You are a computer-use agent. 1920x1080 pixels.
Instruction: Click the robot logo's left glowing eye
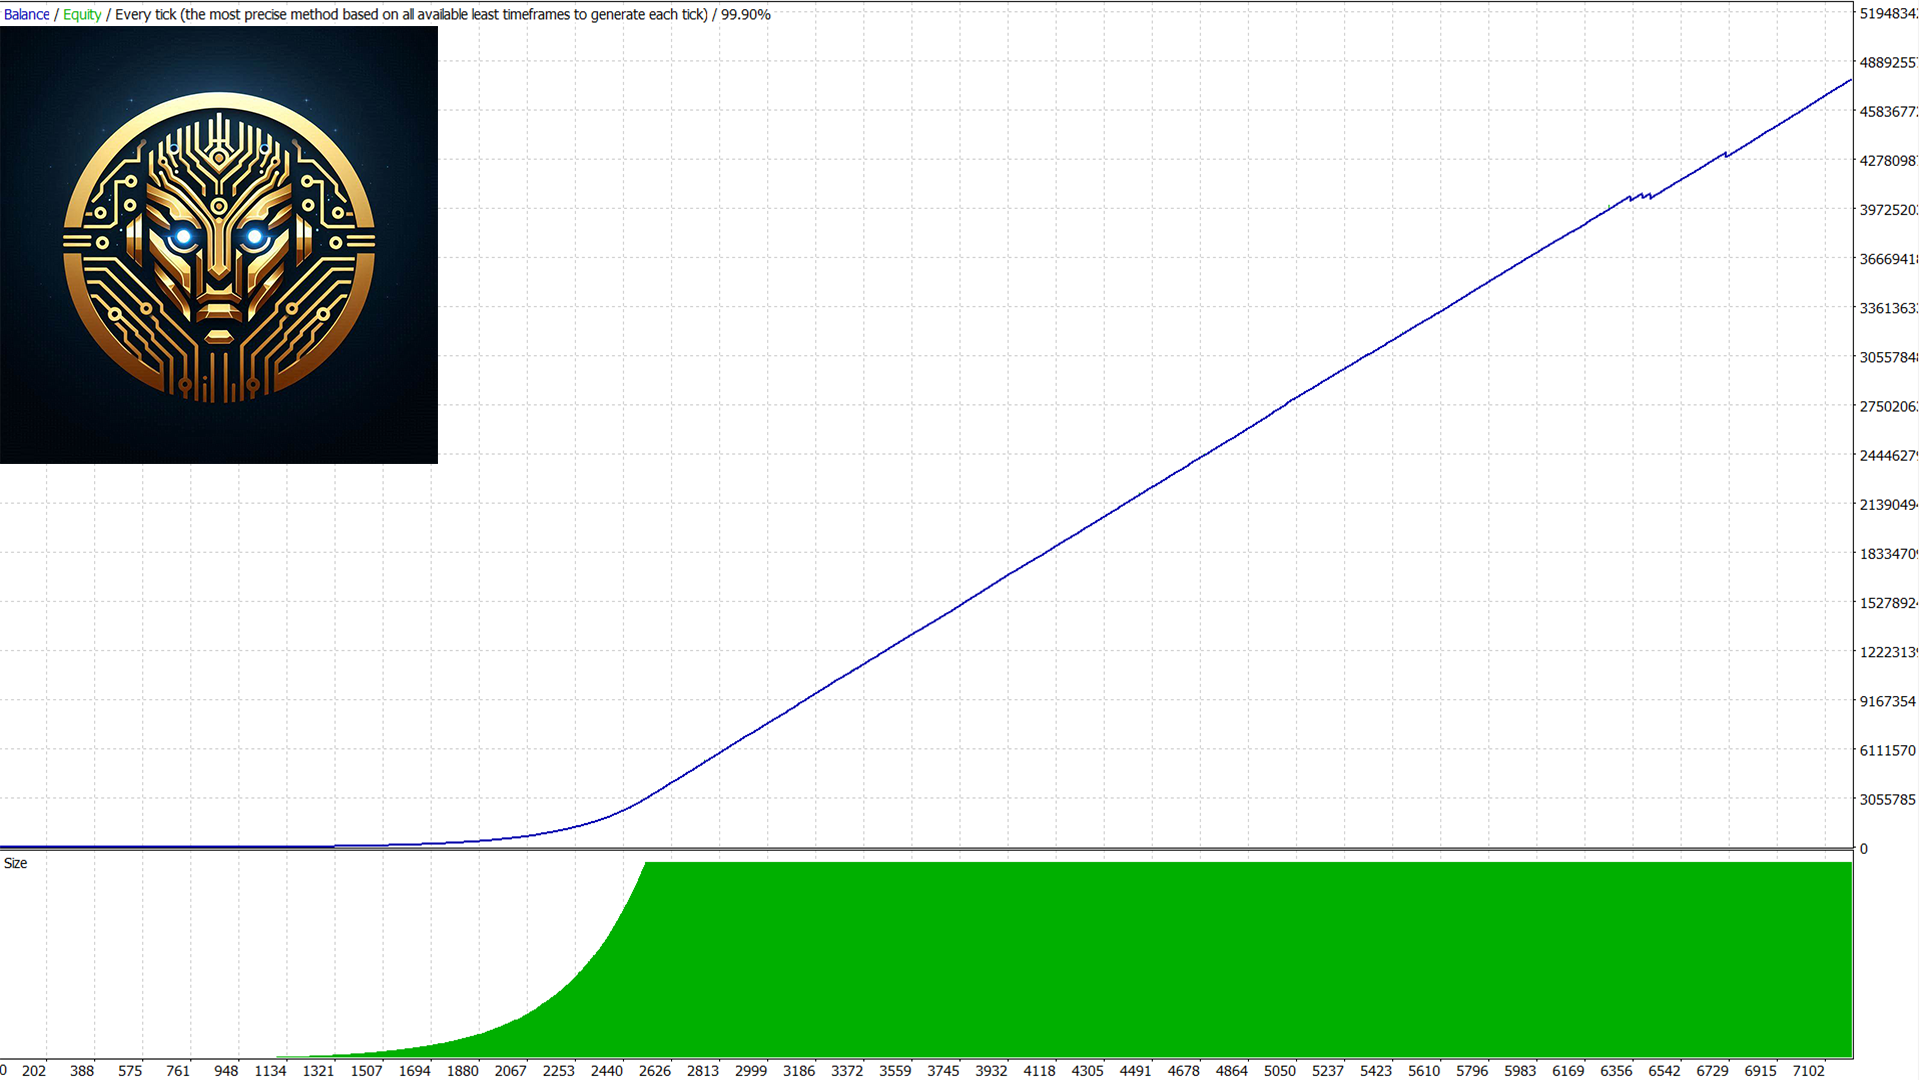tap(183, 237)
